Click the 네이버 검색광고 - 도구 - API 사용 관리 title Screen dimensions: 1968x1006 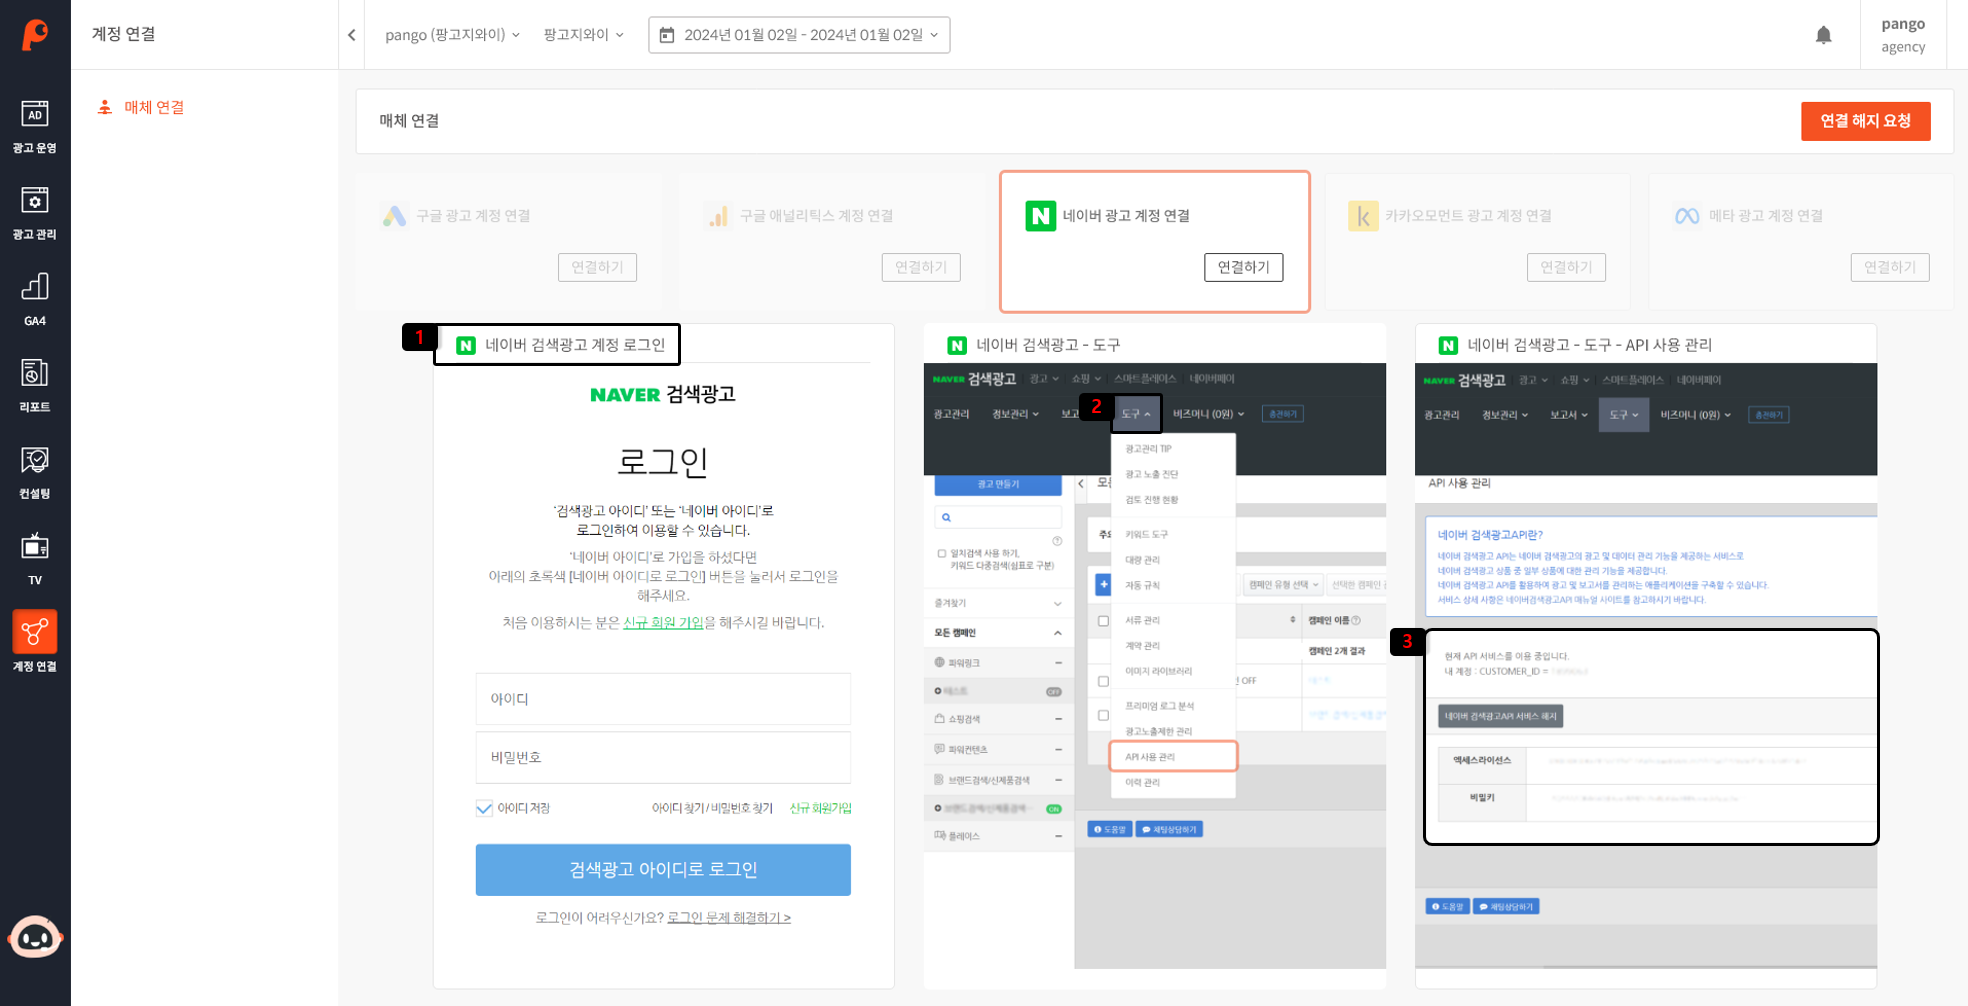click(x=1589, y=345)
